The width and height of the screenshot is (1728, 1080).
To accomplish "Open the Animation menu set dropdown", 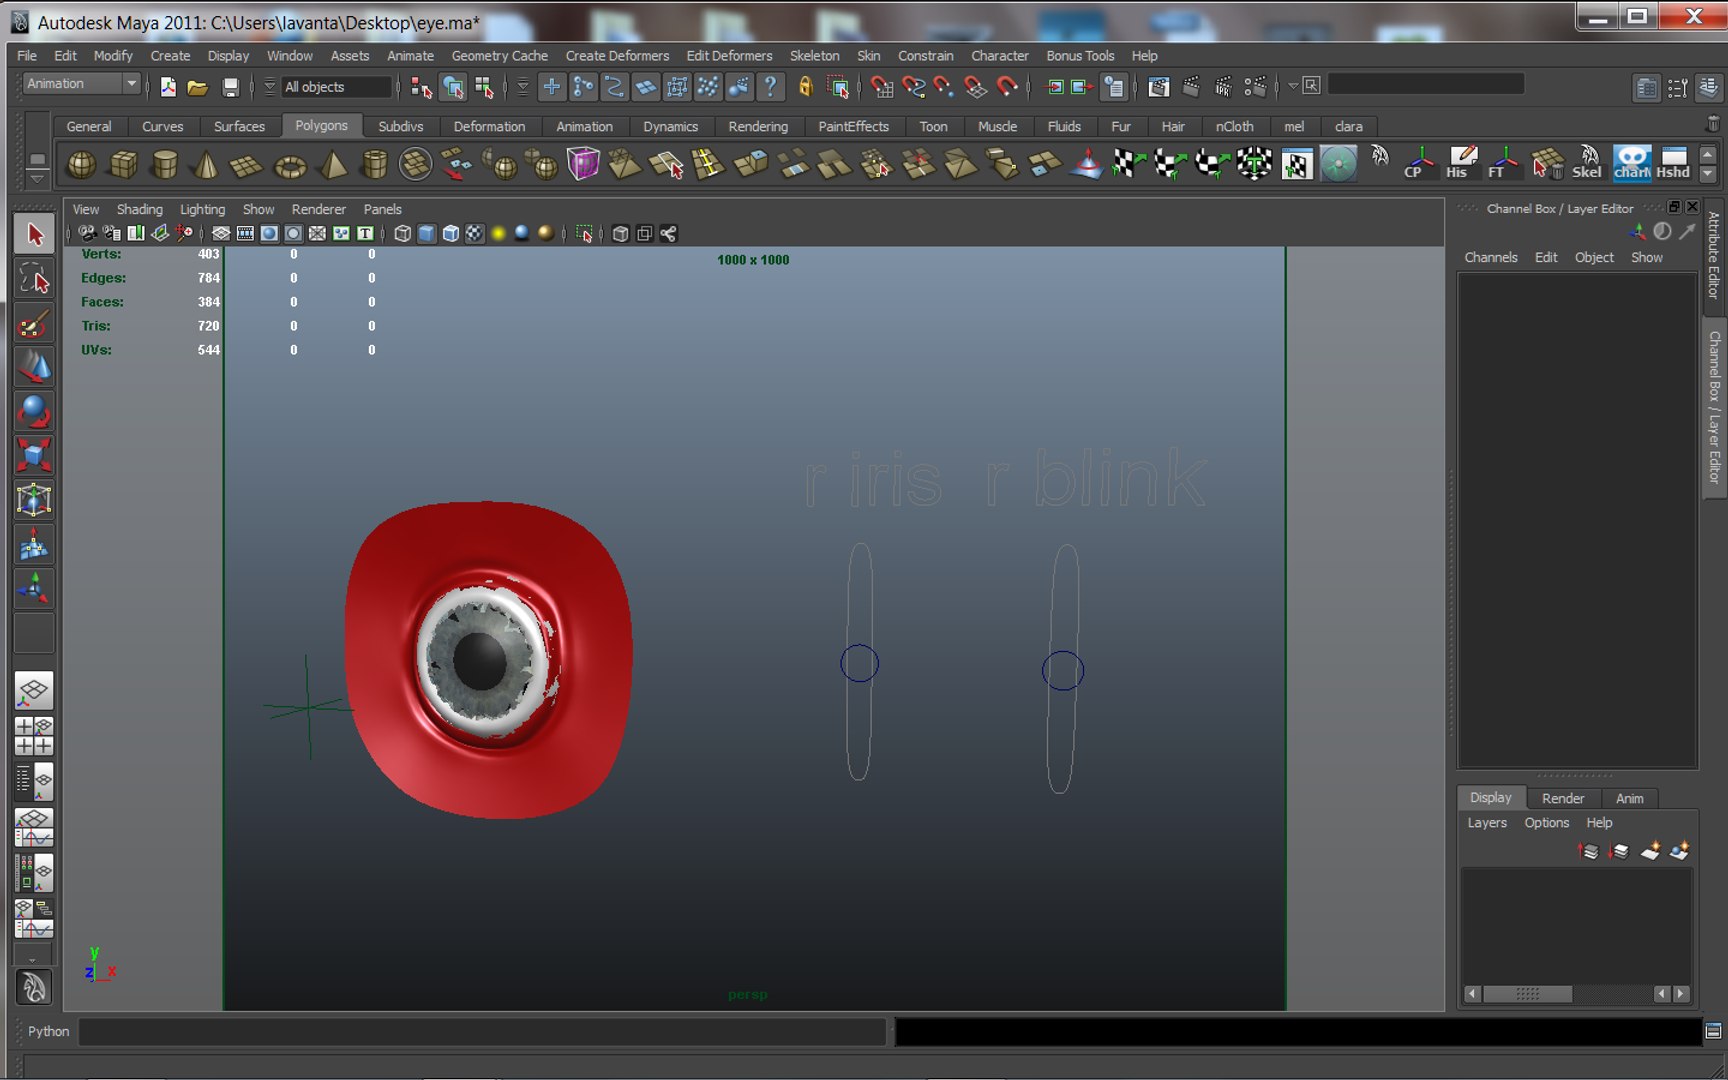I will tap(82, 84).
